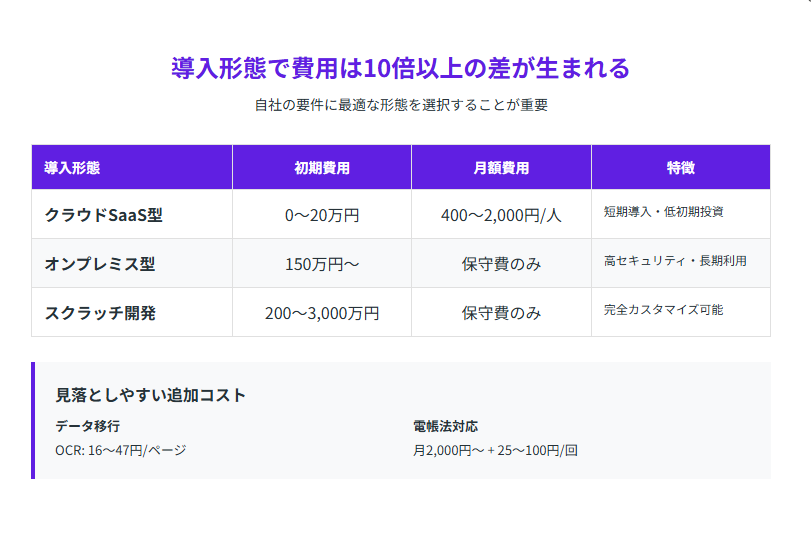Click the OCR: 16〜47円/ページ text
This screenshot has height=543, width=811.
tap(121, 450)
